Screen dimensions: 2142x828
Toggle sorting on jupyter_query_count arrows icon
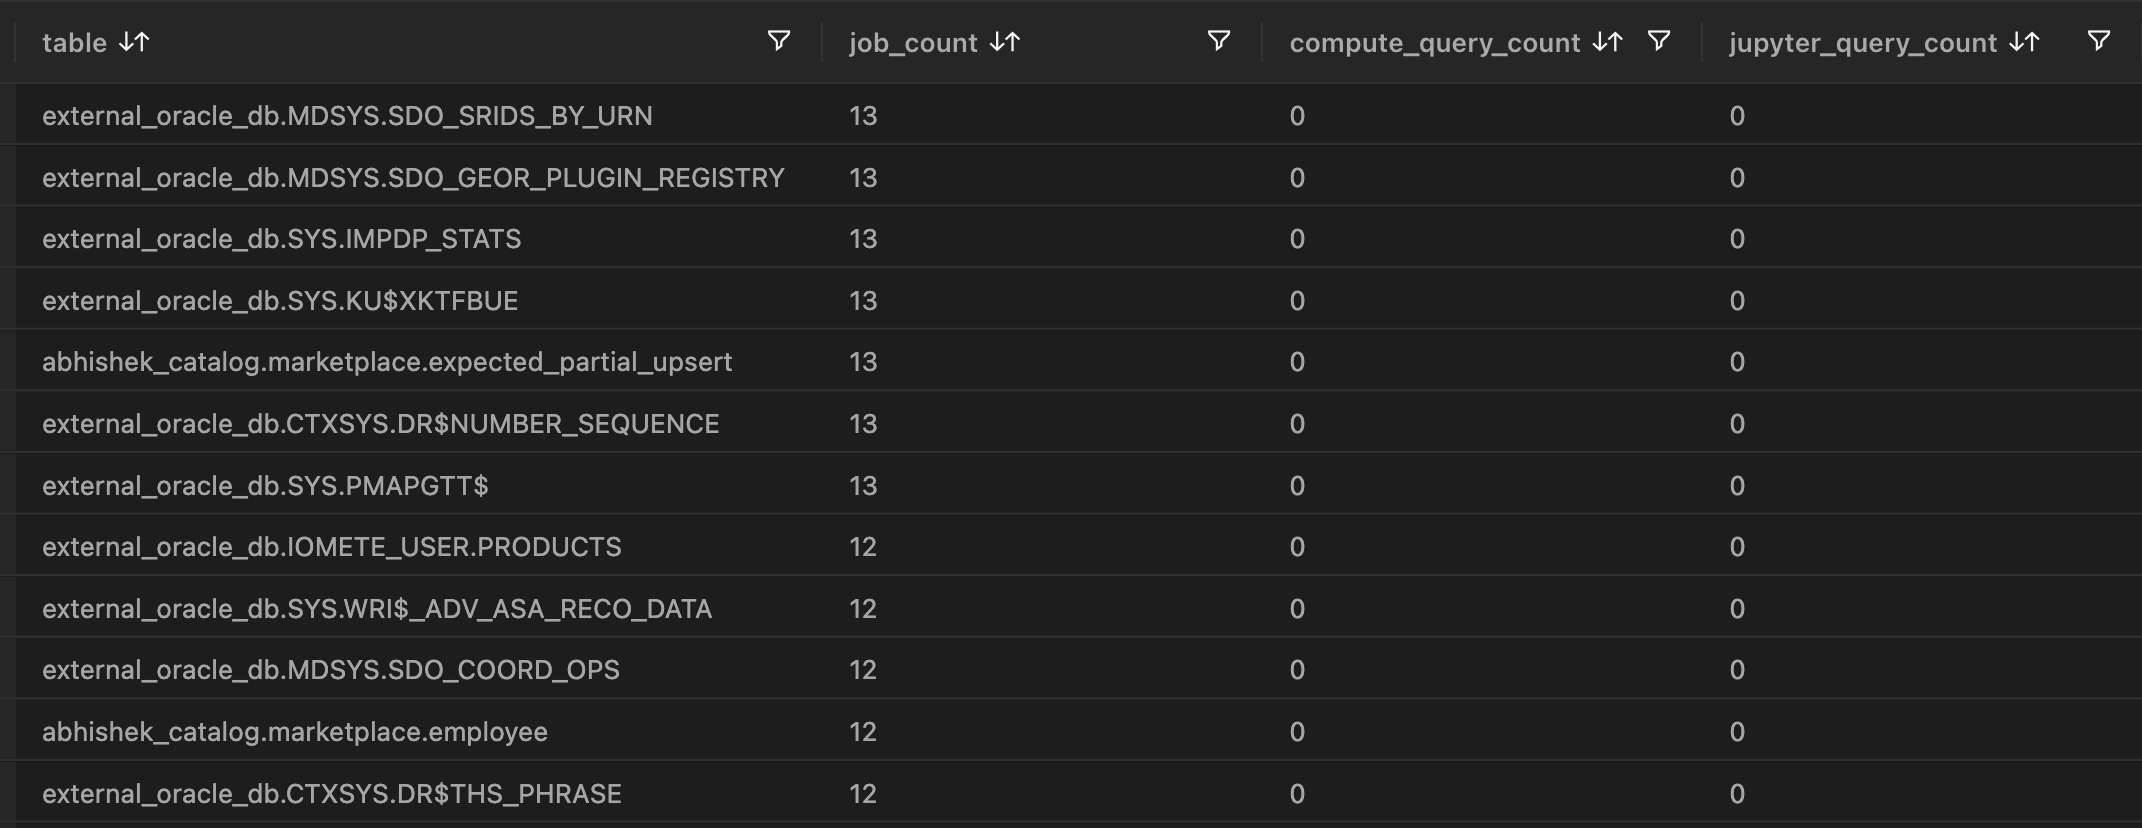(x=2025, y=42)
